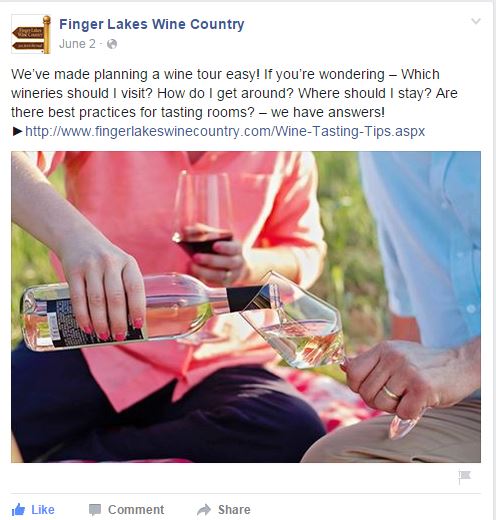Open the wine pouring photo
The image size is (496, 520).
pos(246,307)
